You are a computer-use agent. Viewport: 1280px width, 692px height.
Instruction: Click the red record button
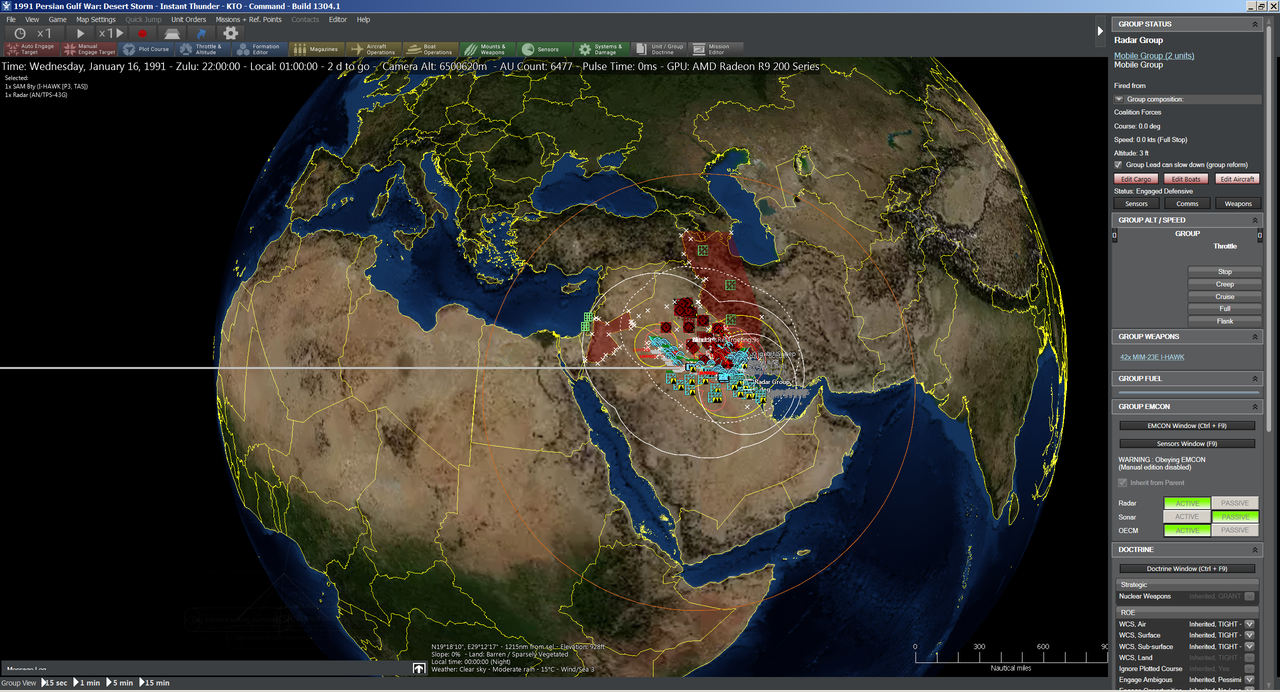pyautogui.click(x=142, y=33)
